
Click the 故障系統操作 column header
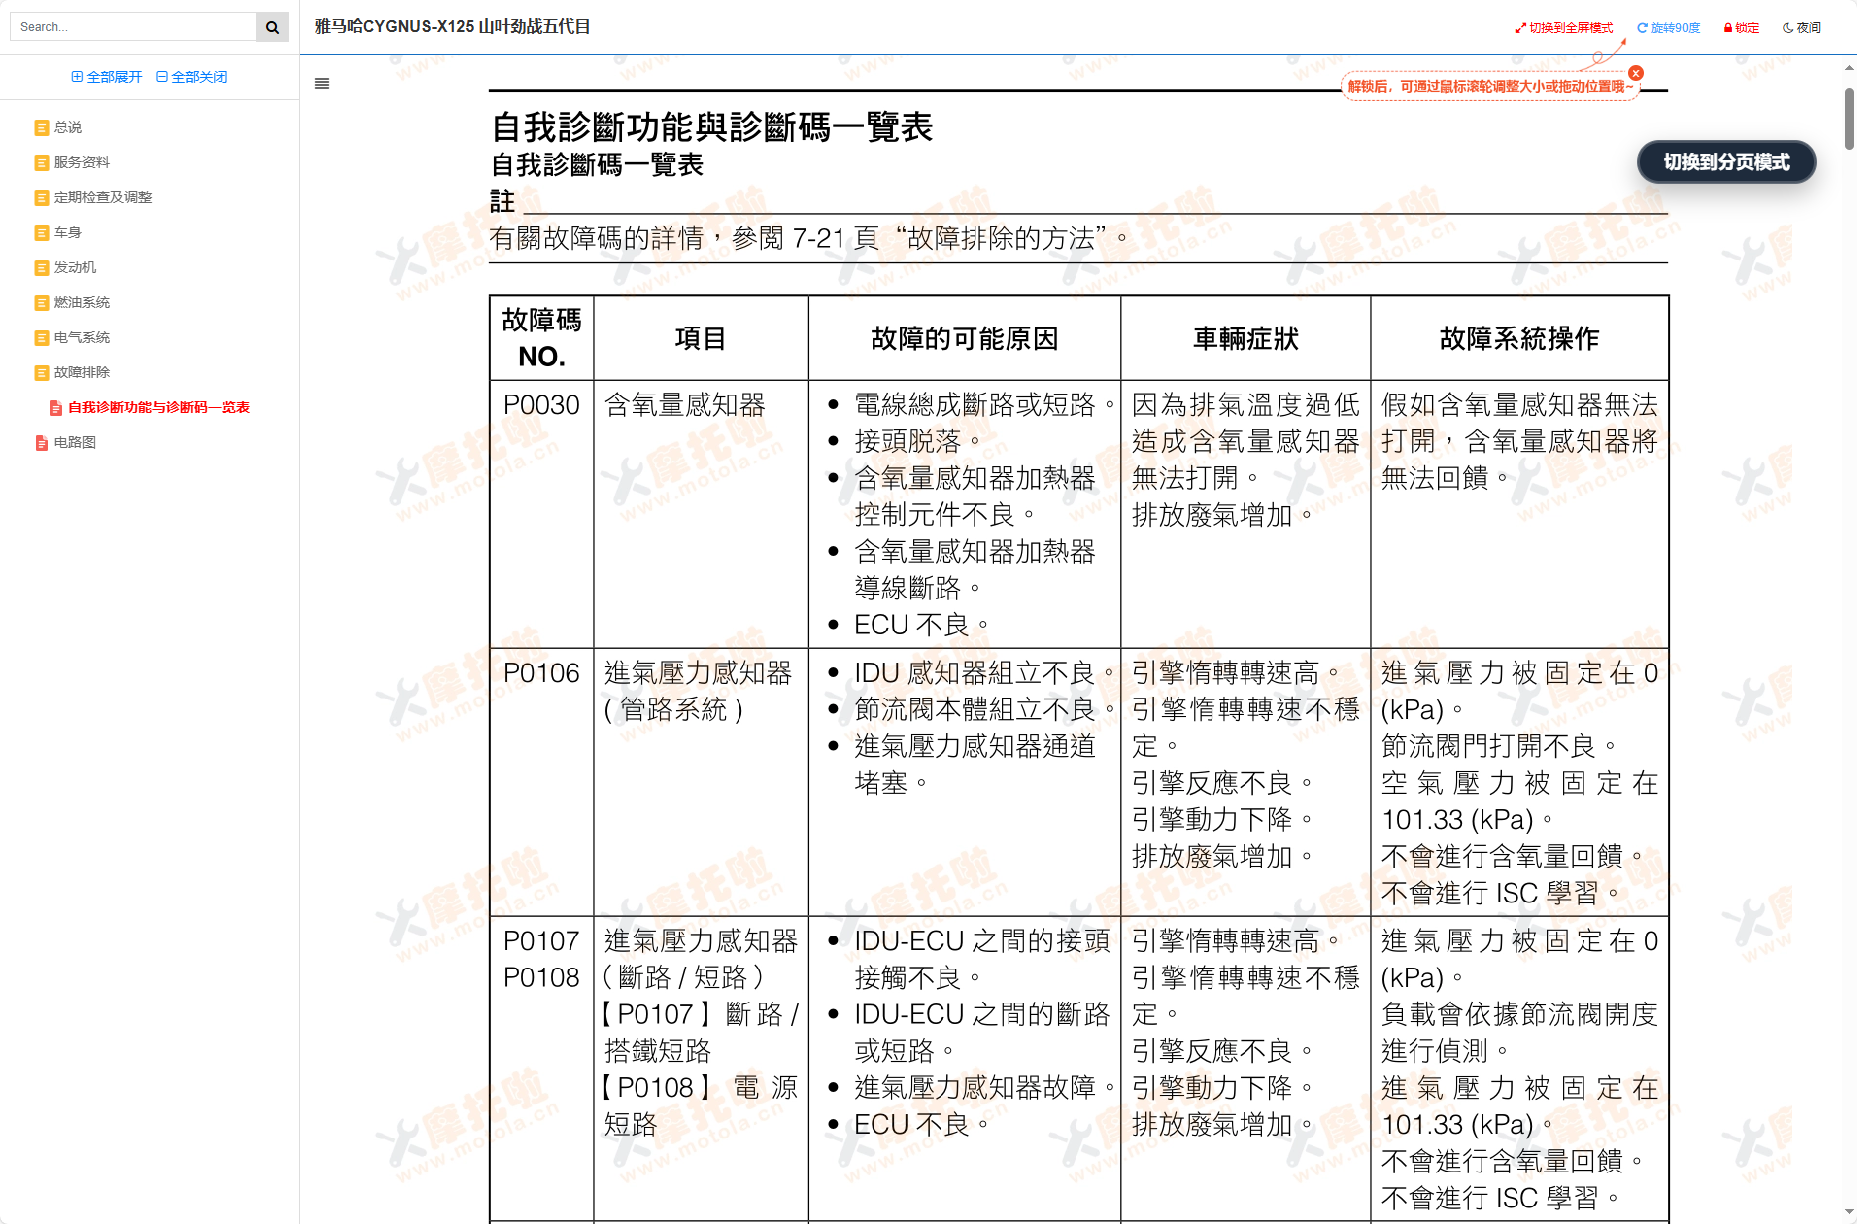click(x=1519, y=339)
